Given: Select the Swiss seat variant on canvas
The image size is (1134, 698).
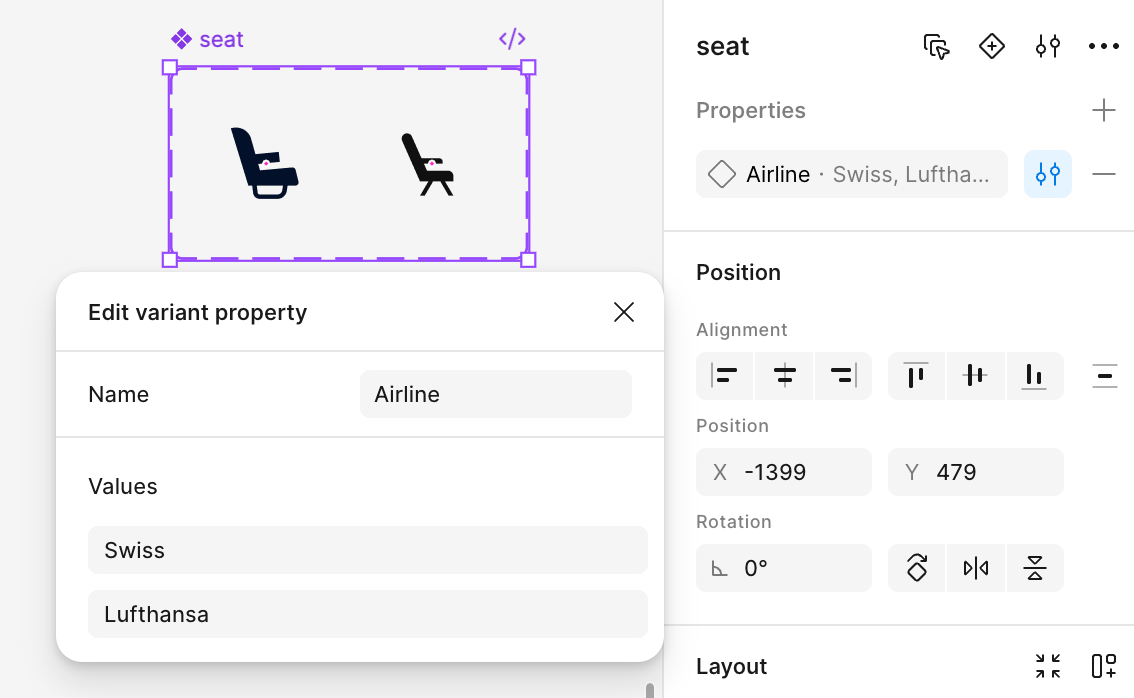Looking at the screenshot, I should (x=264, y=163).
